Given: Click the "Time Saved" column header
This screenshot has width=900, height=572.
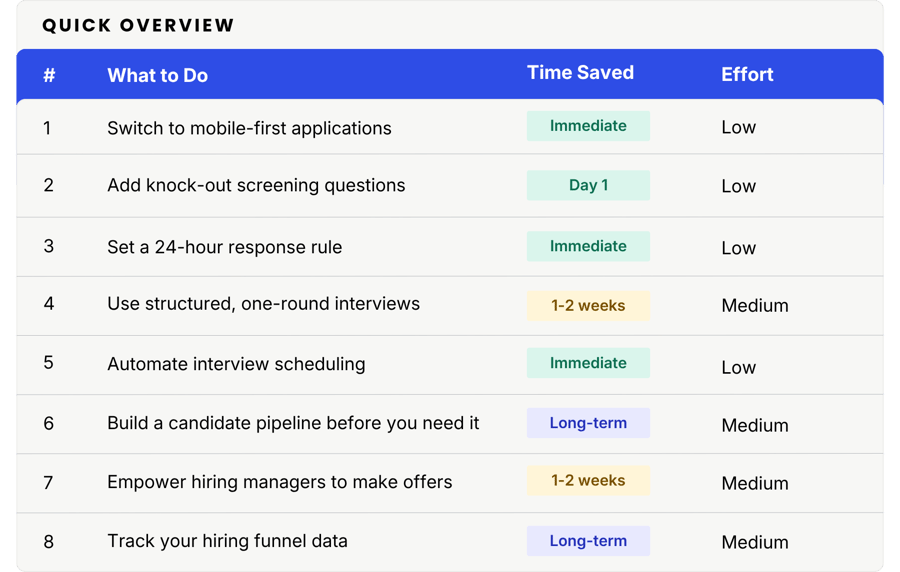Looking at the screenshot, I should coord(580,73).
